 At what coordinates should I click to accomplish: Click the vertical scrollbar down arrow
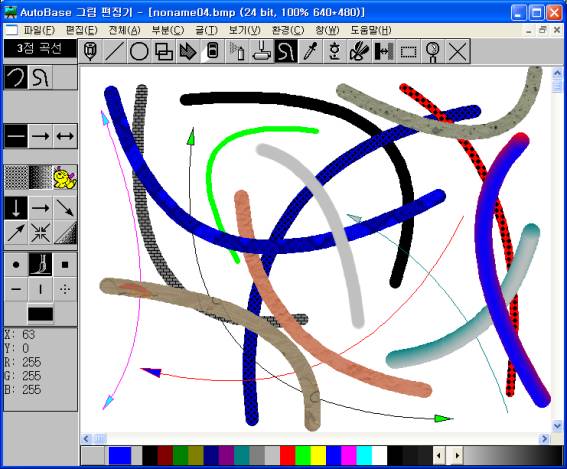pos(557,426)
